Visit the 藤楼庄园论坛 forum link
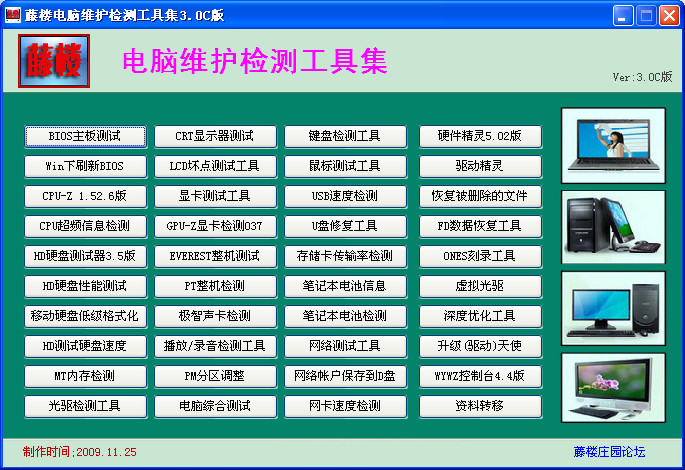The image size is (685, 470). 609,452
